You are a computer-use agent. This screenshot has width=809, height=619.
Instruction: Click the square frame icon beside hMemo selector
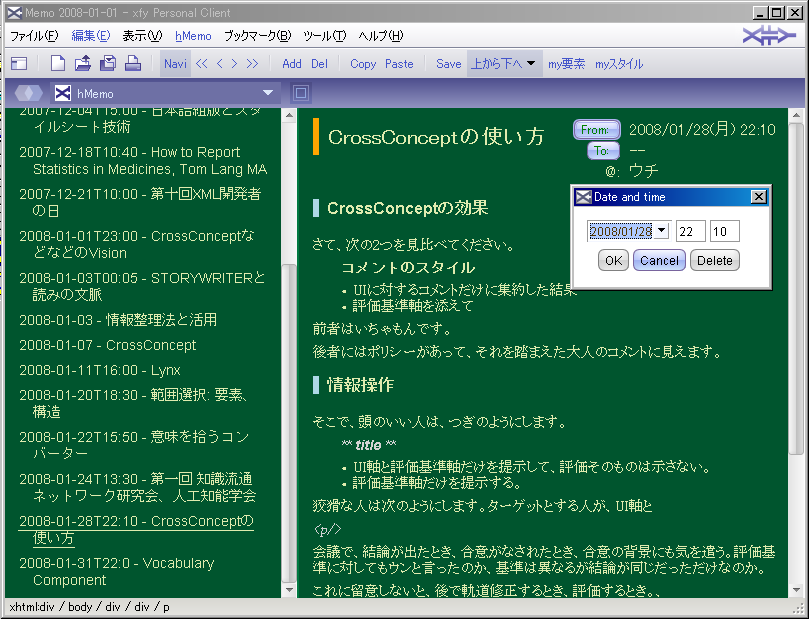tap(301, 93)
